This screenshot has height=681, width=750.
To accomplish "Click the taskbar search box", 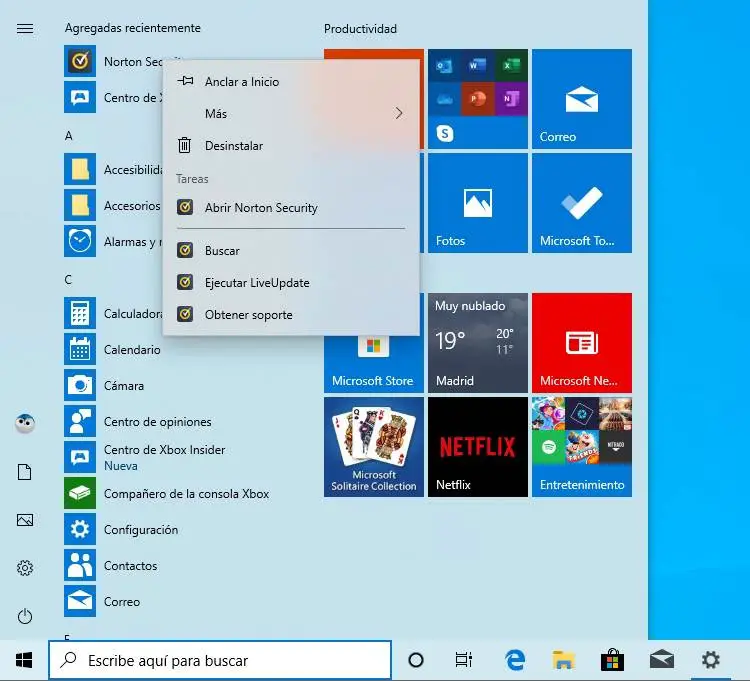I will 220,660.
